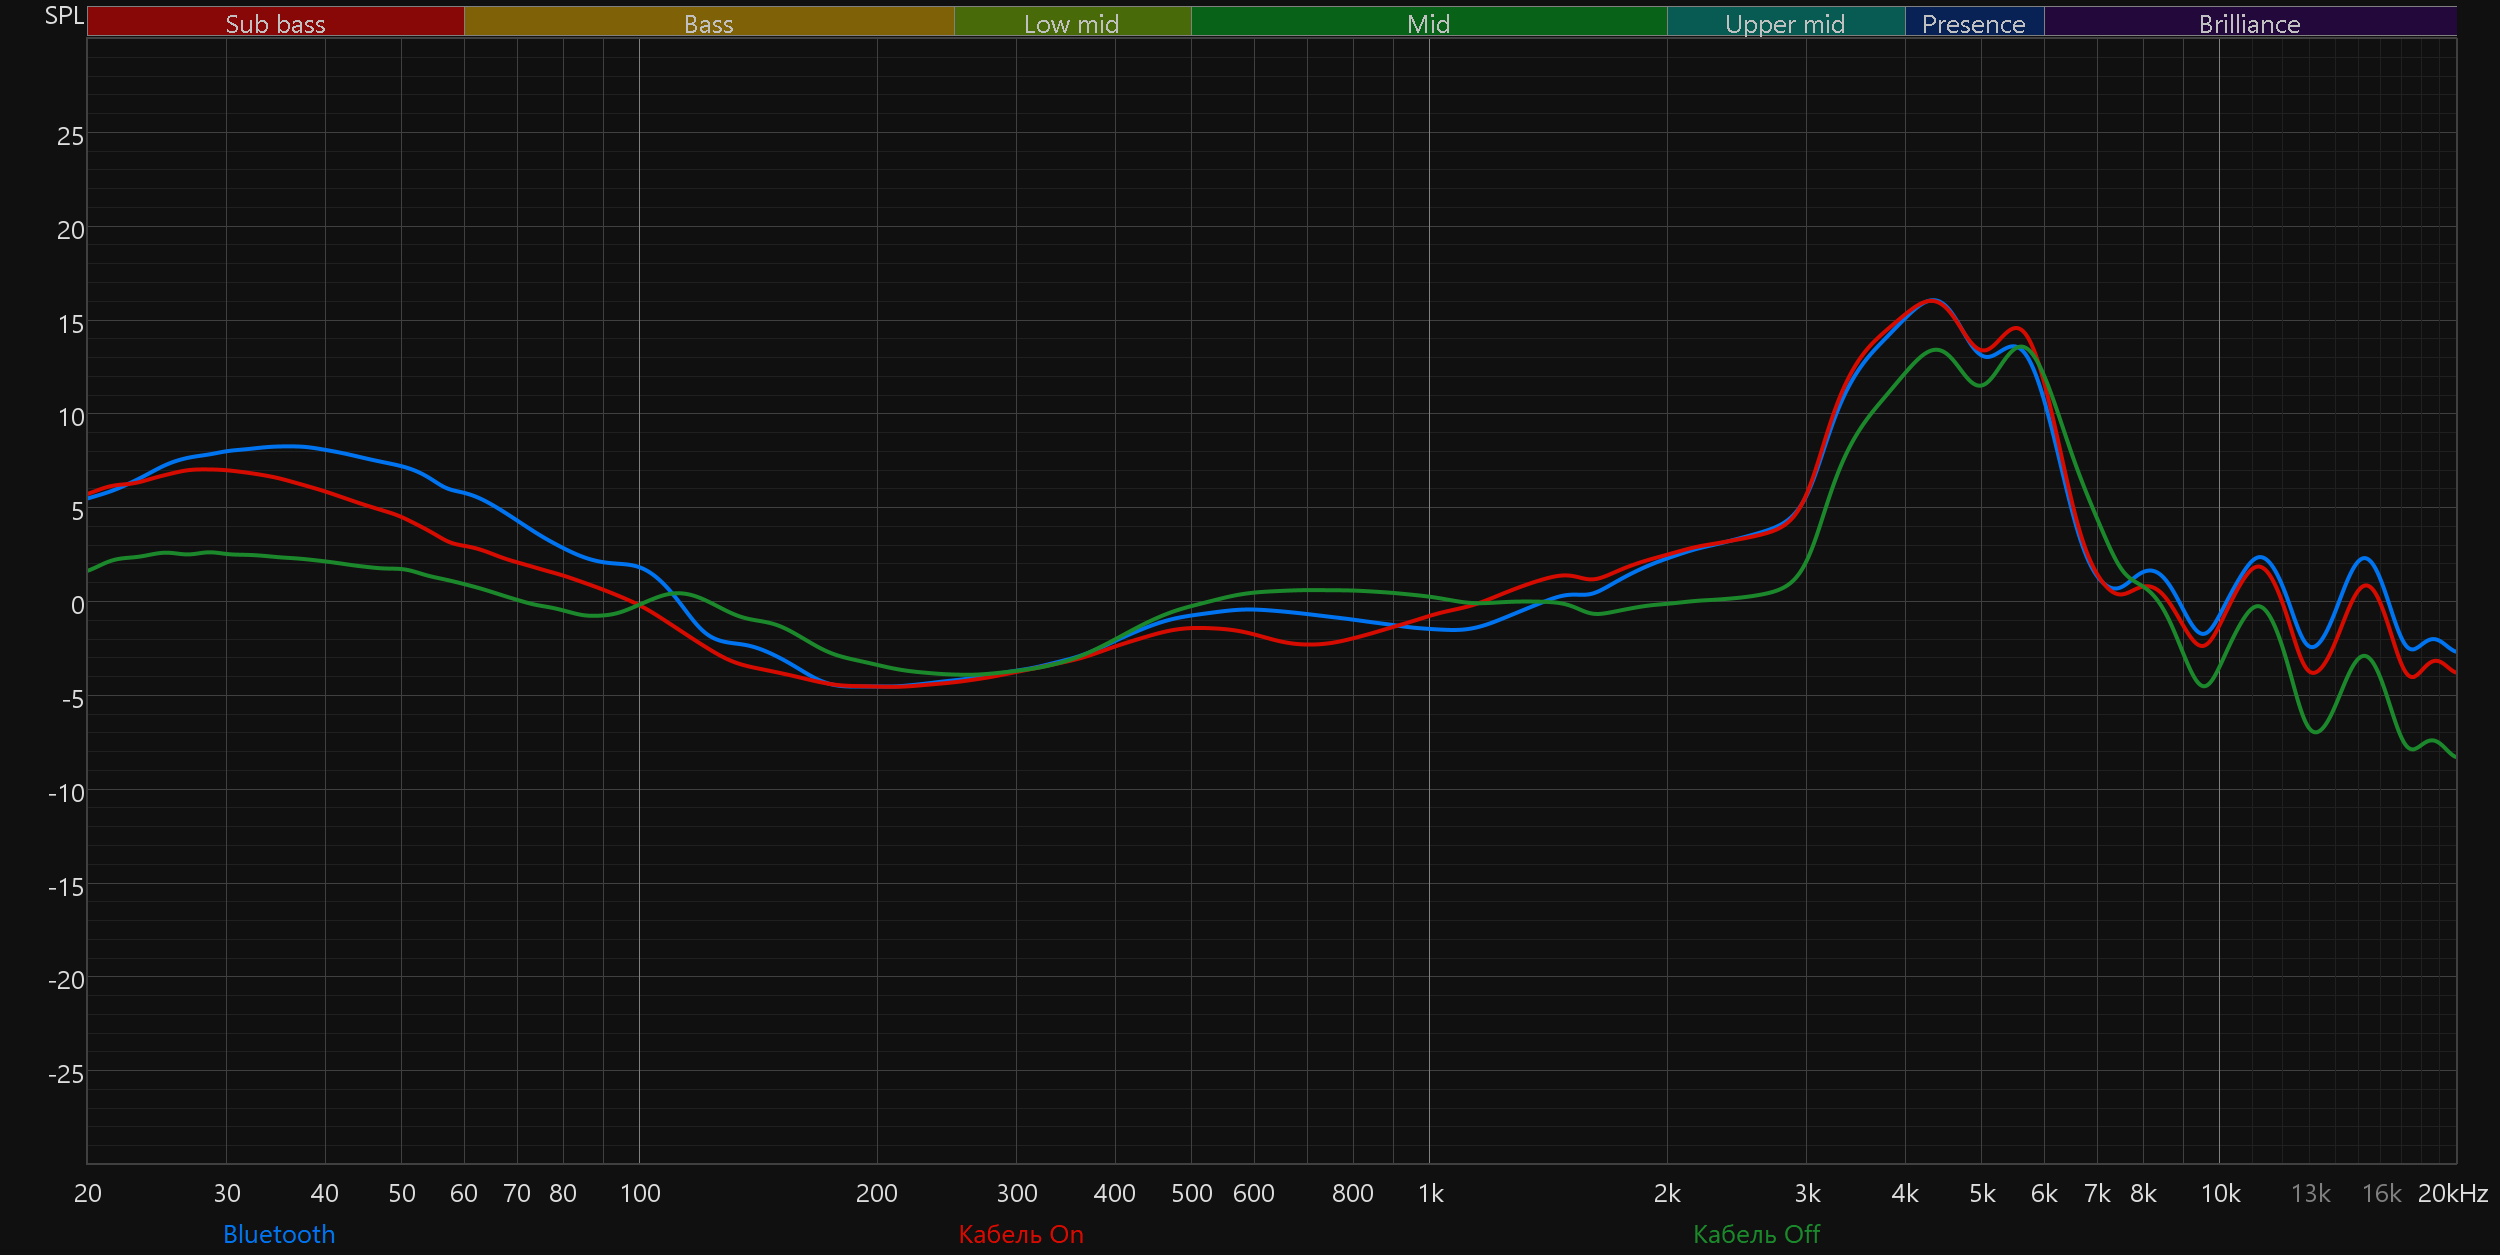
Task: Click the Sub bass band header
Action: point(275,23)
